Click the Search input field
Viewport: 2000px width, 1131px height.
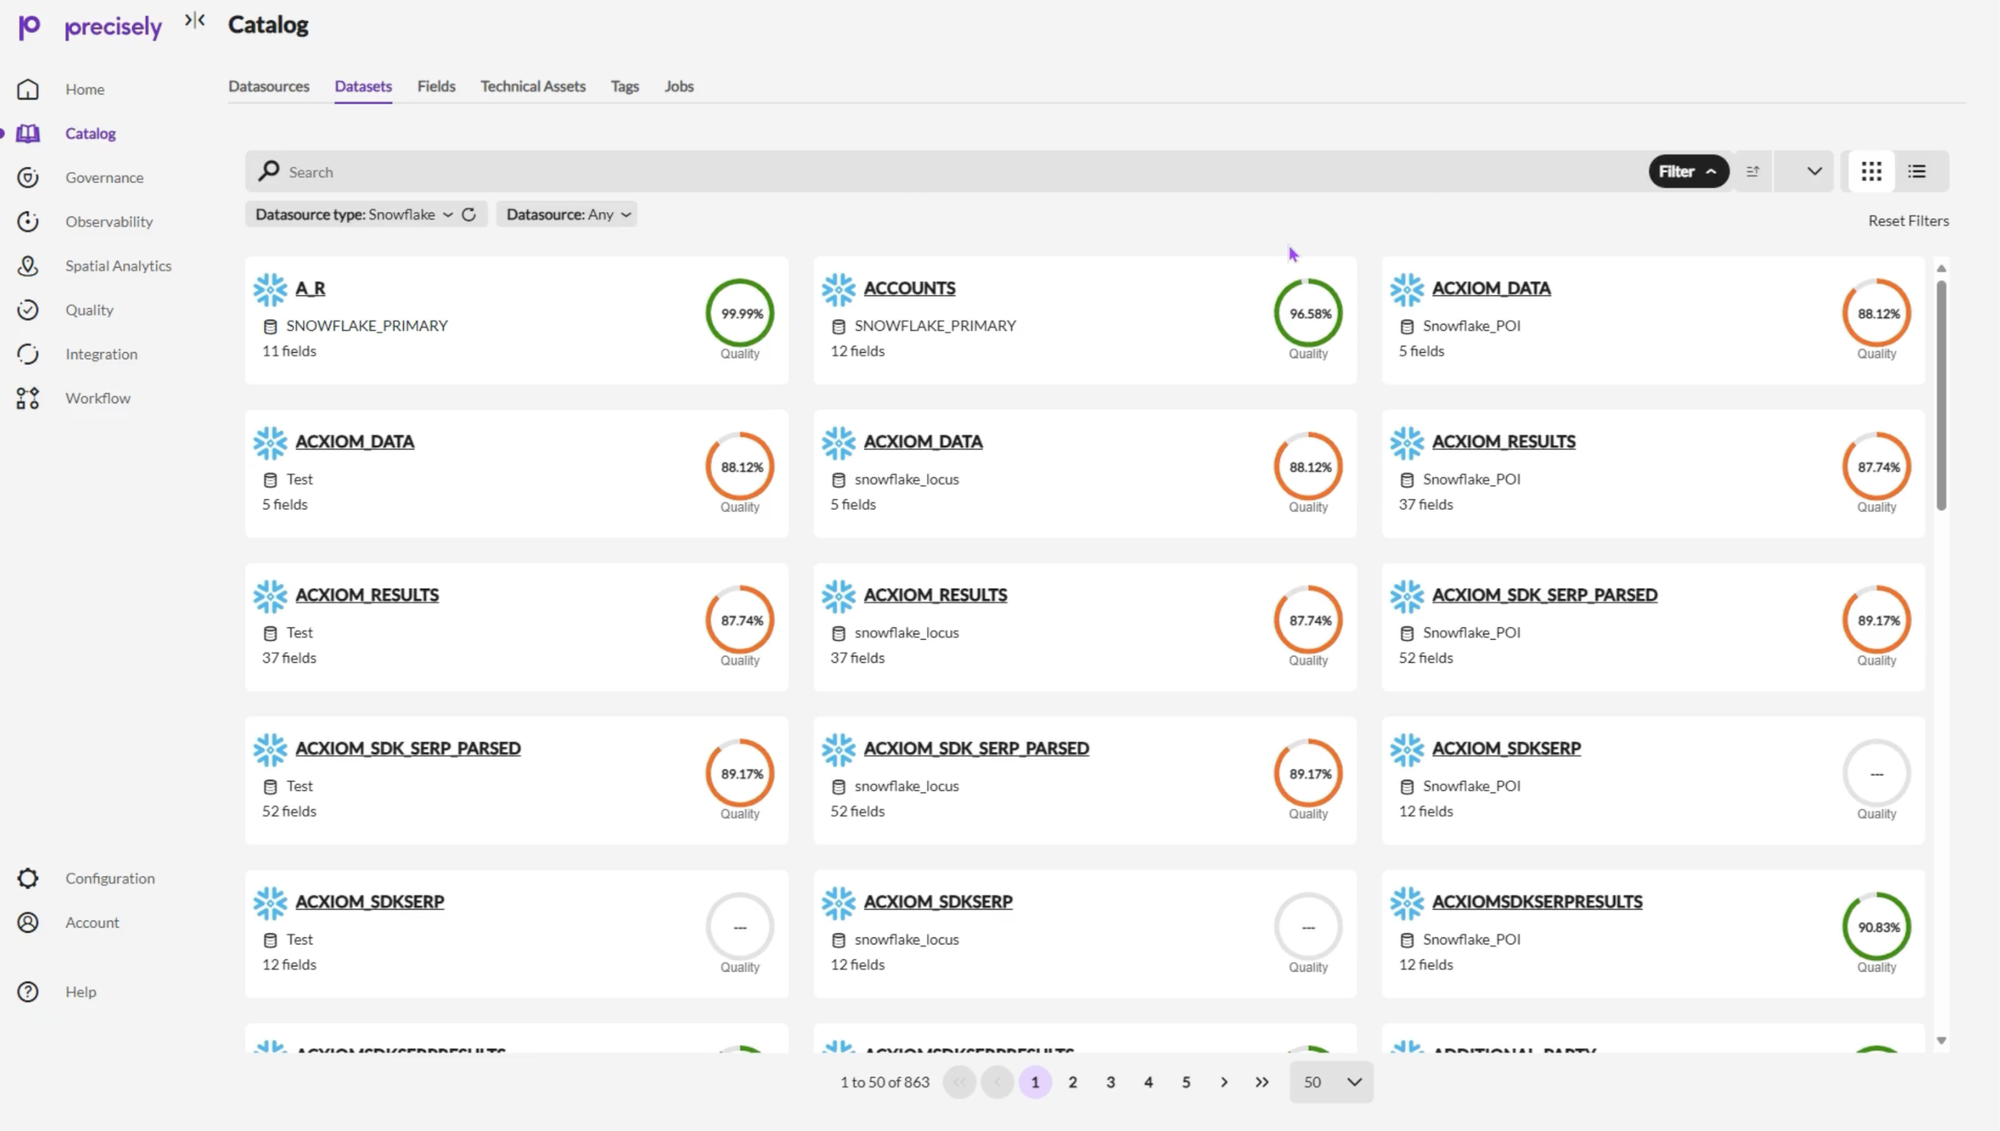coord(900,171)
